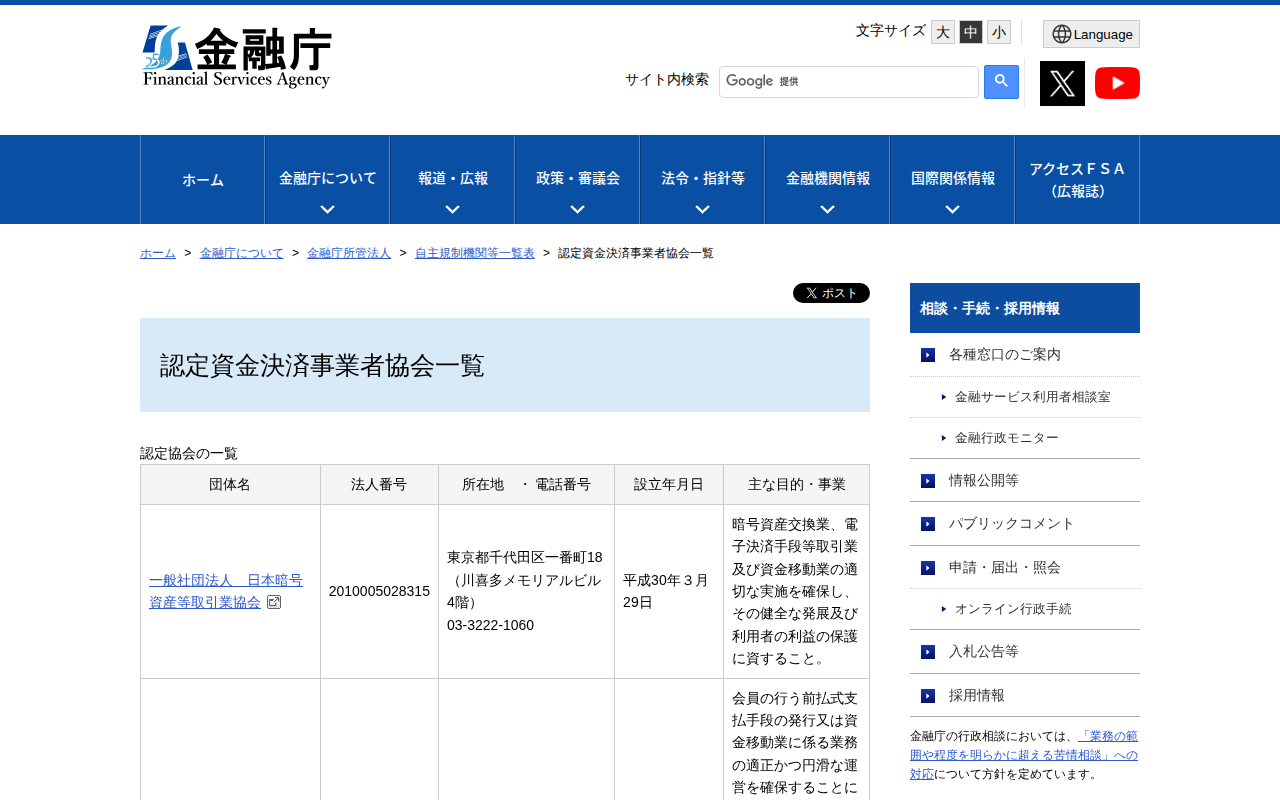Set text size to 小
The width and height of the screenshot is (1280, 800).
tap(998, 32)
